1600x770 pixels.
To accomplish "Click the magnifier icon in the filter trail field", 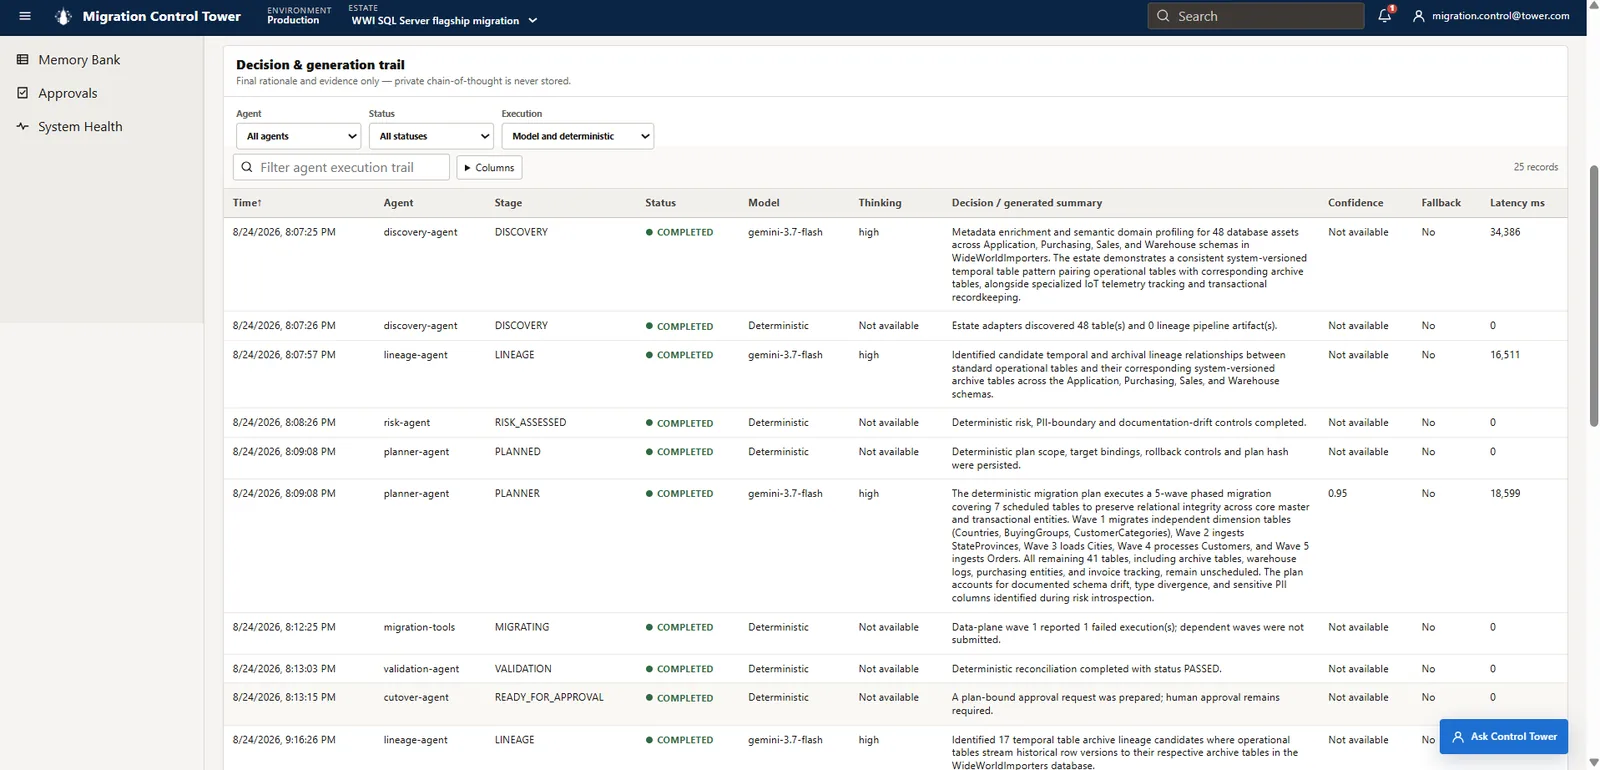I will pyautogui.click(x=247, y=167).
